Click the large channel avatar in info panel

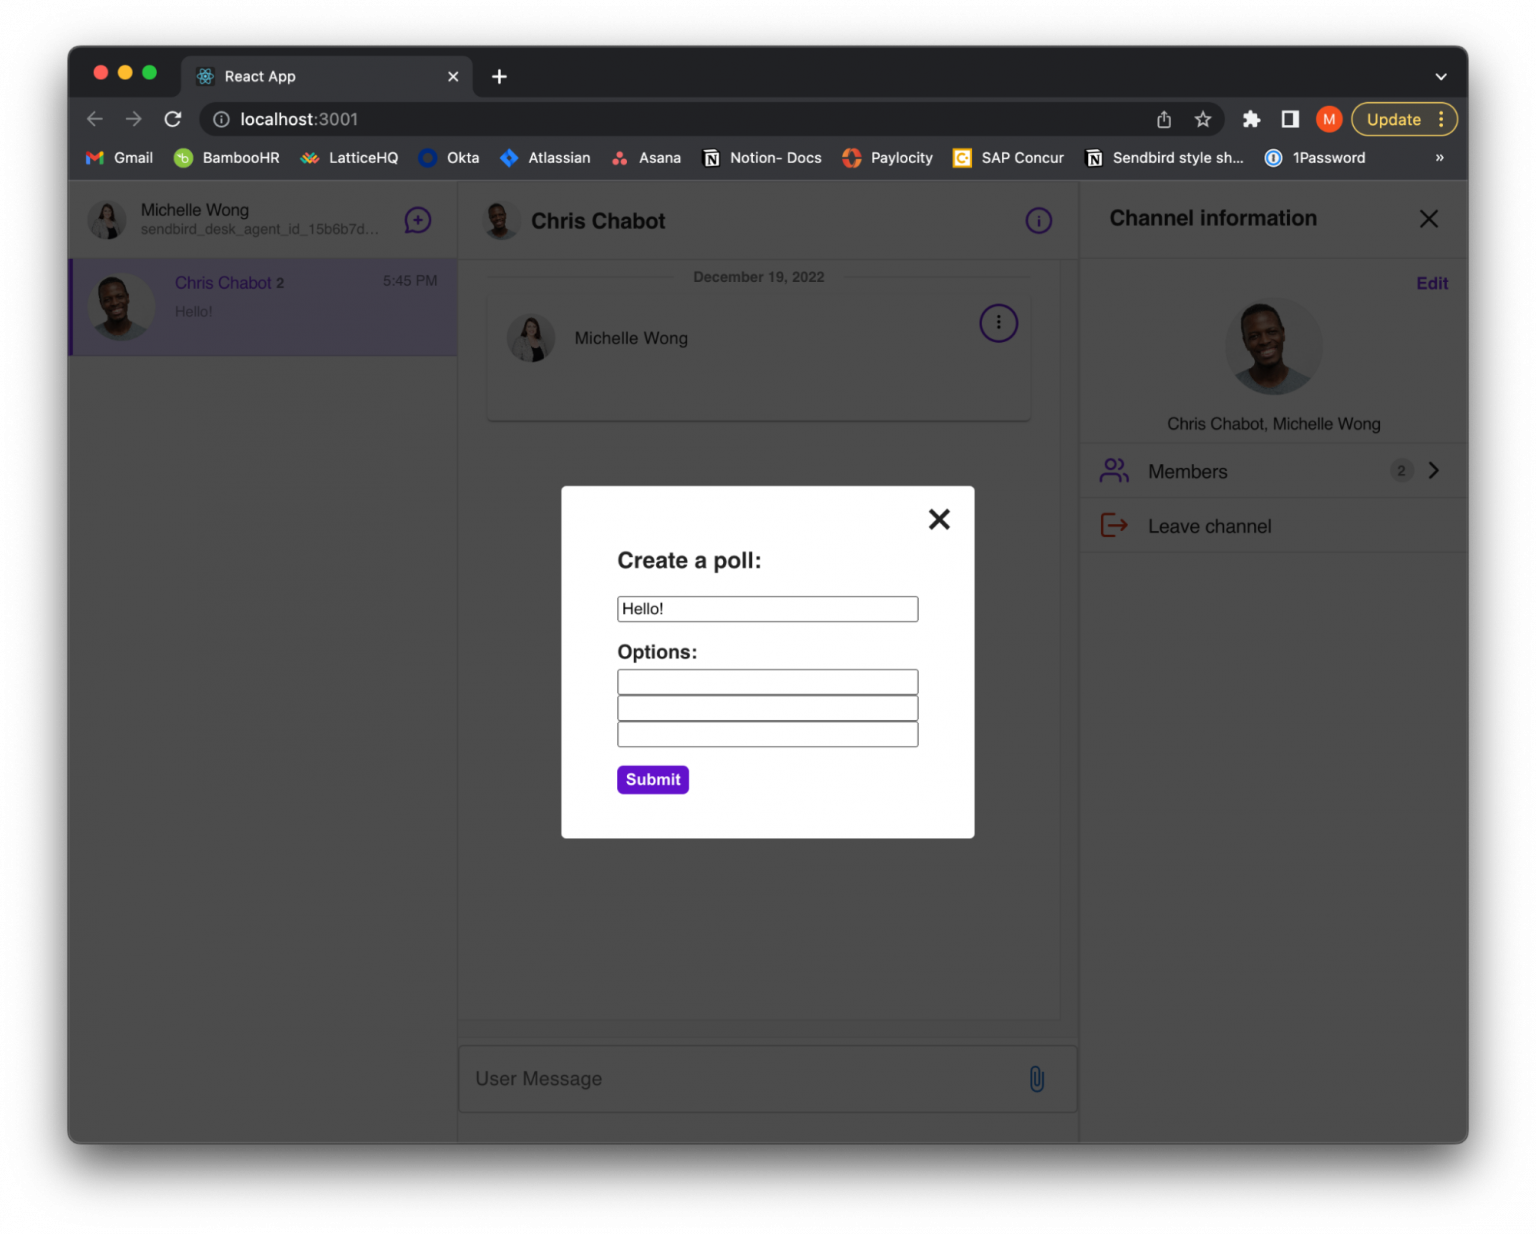1273,346
